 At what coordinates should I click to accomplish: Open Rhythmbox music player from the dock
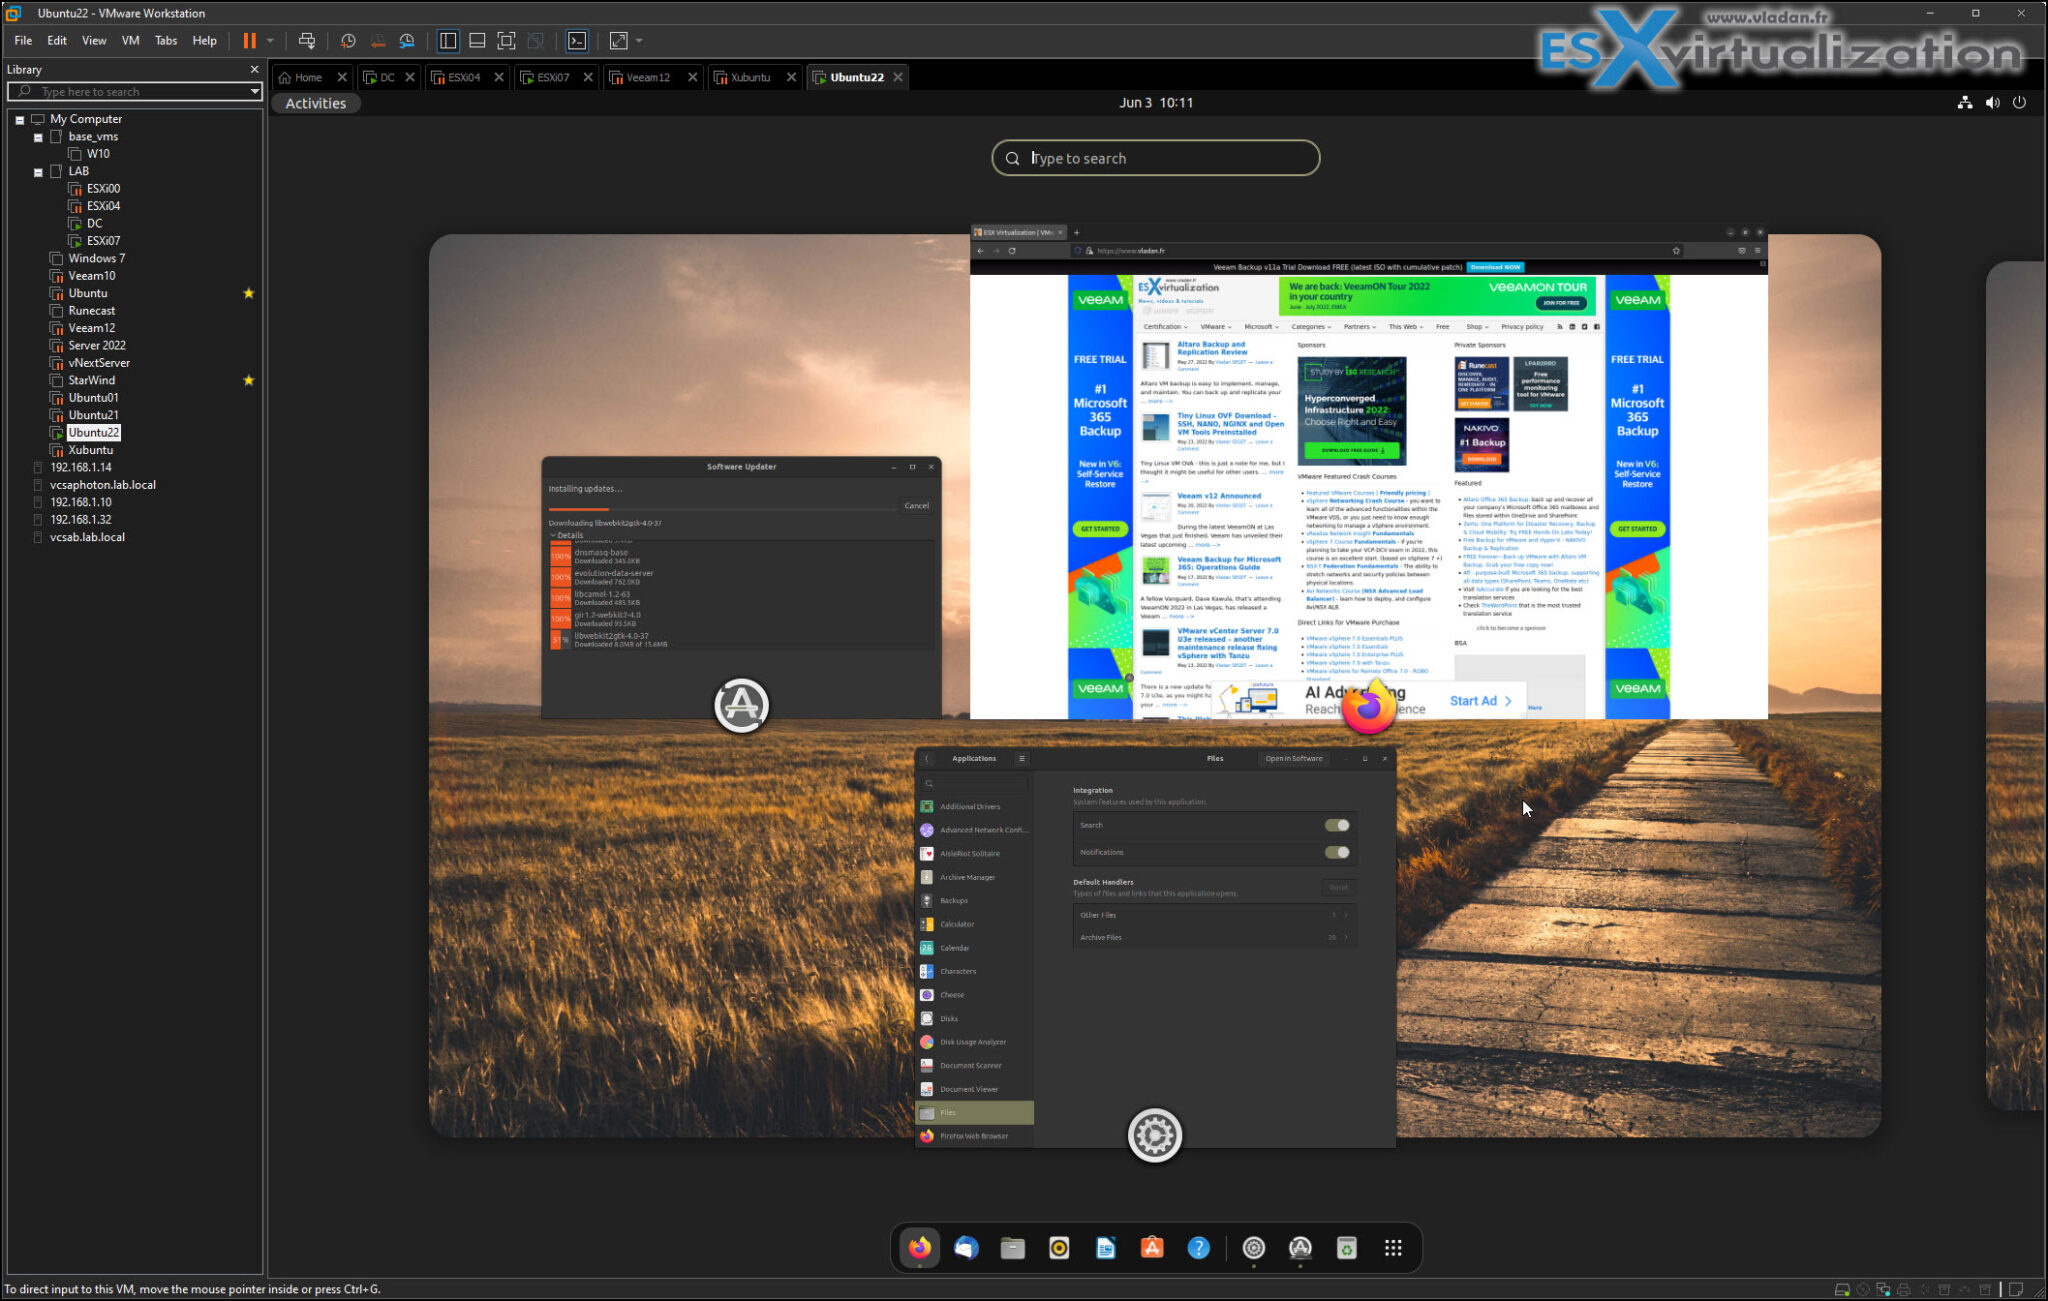coord(1058,1248)
